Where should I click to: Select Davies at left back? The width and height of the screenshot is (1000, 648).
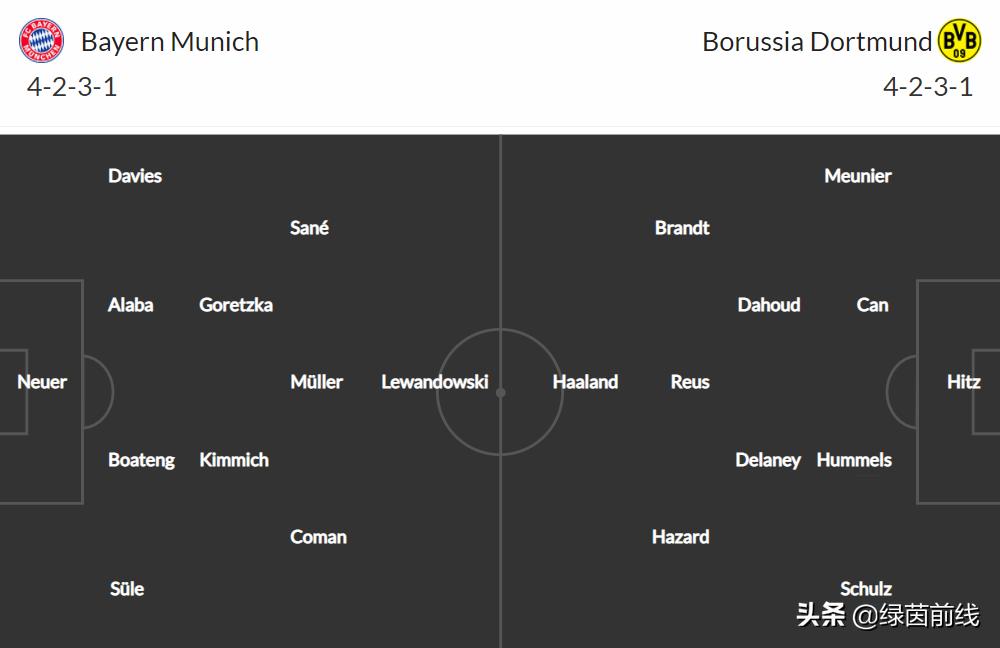tap(135, 176)
